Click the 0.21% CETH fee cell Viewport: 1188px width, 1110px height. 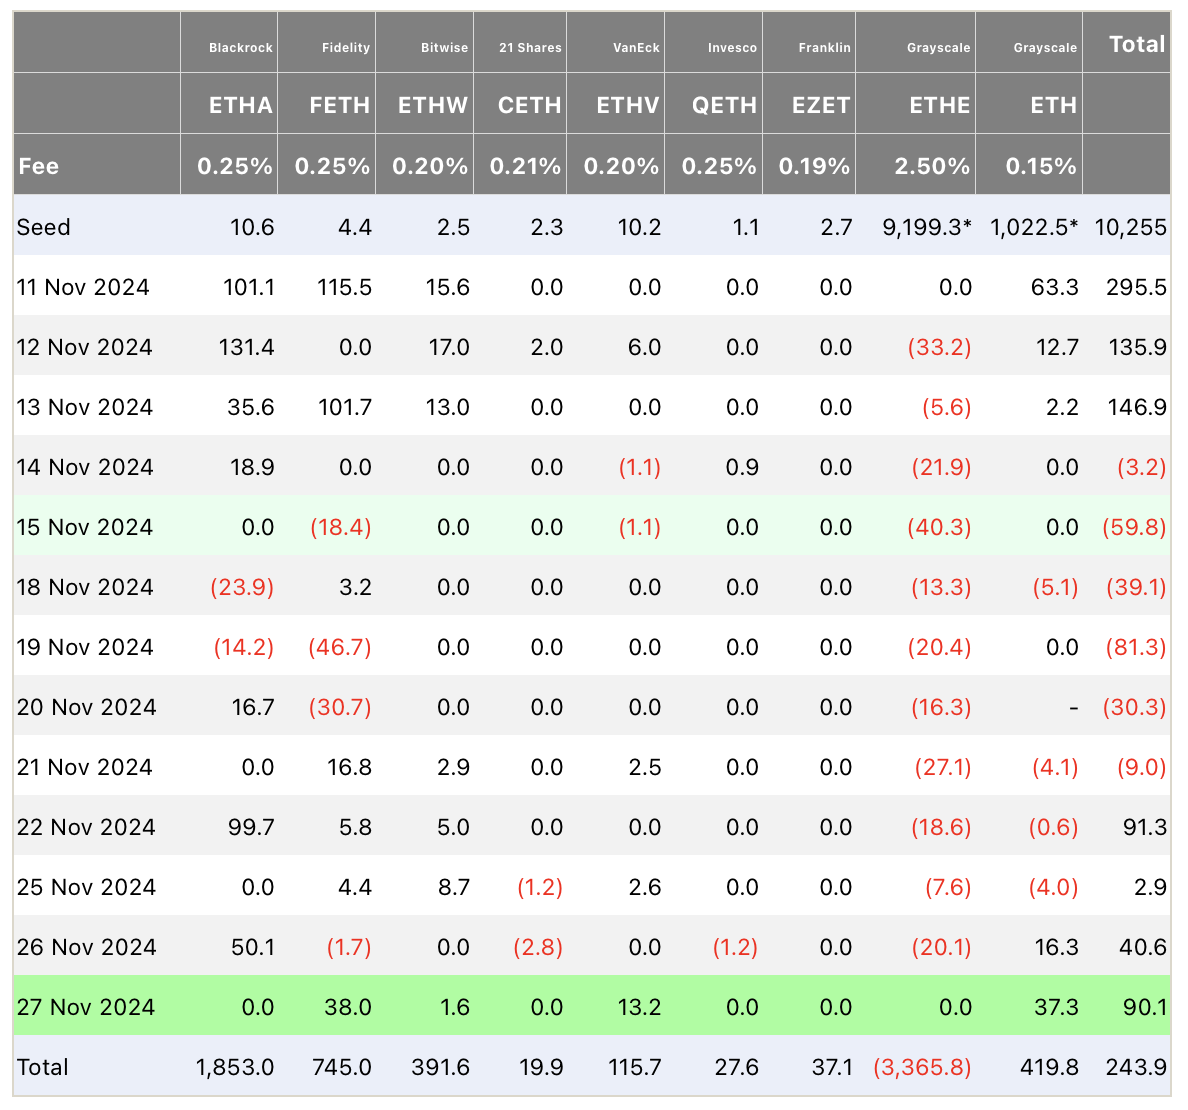(524, 166)
